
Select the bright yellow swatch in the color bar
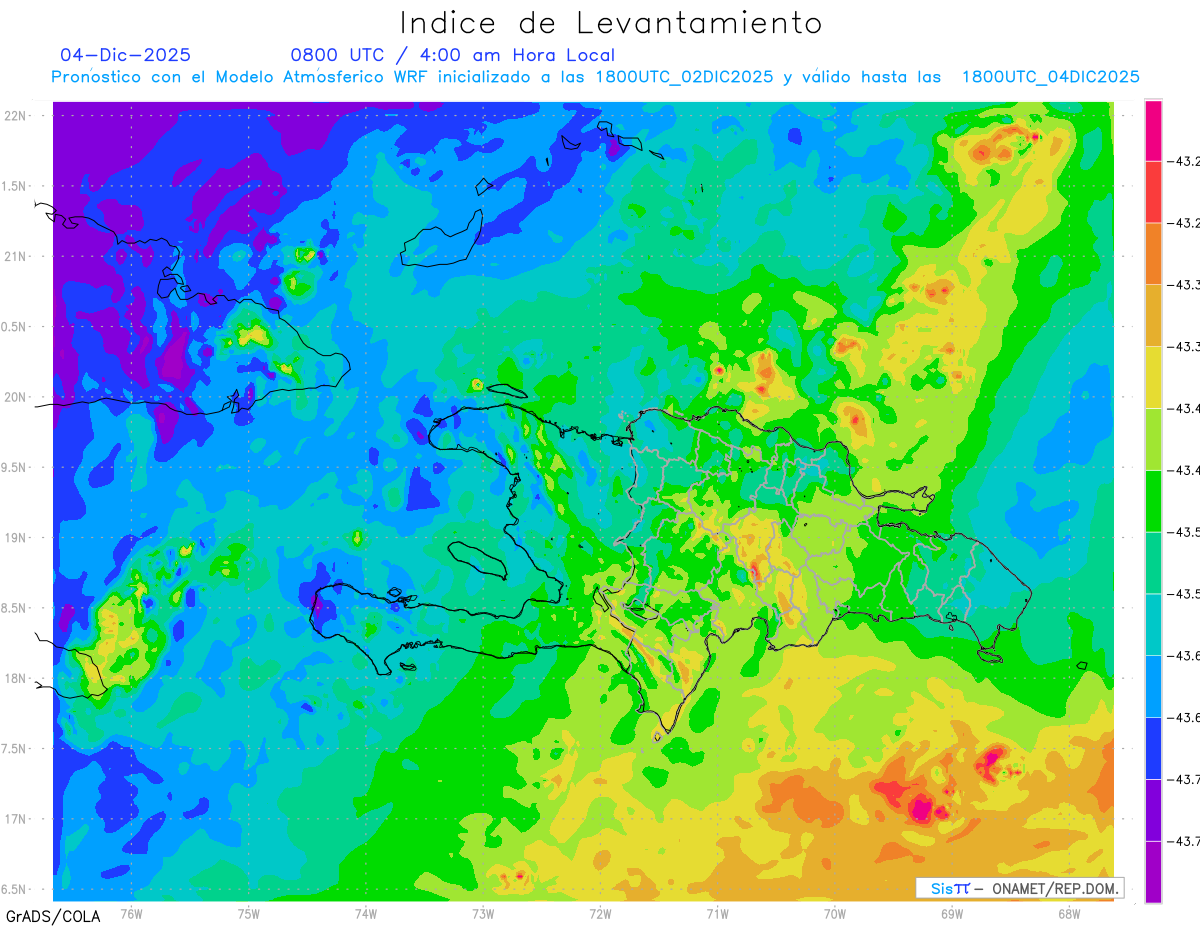click(1153, 377)
